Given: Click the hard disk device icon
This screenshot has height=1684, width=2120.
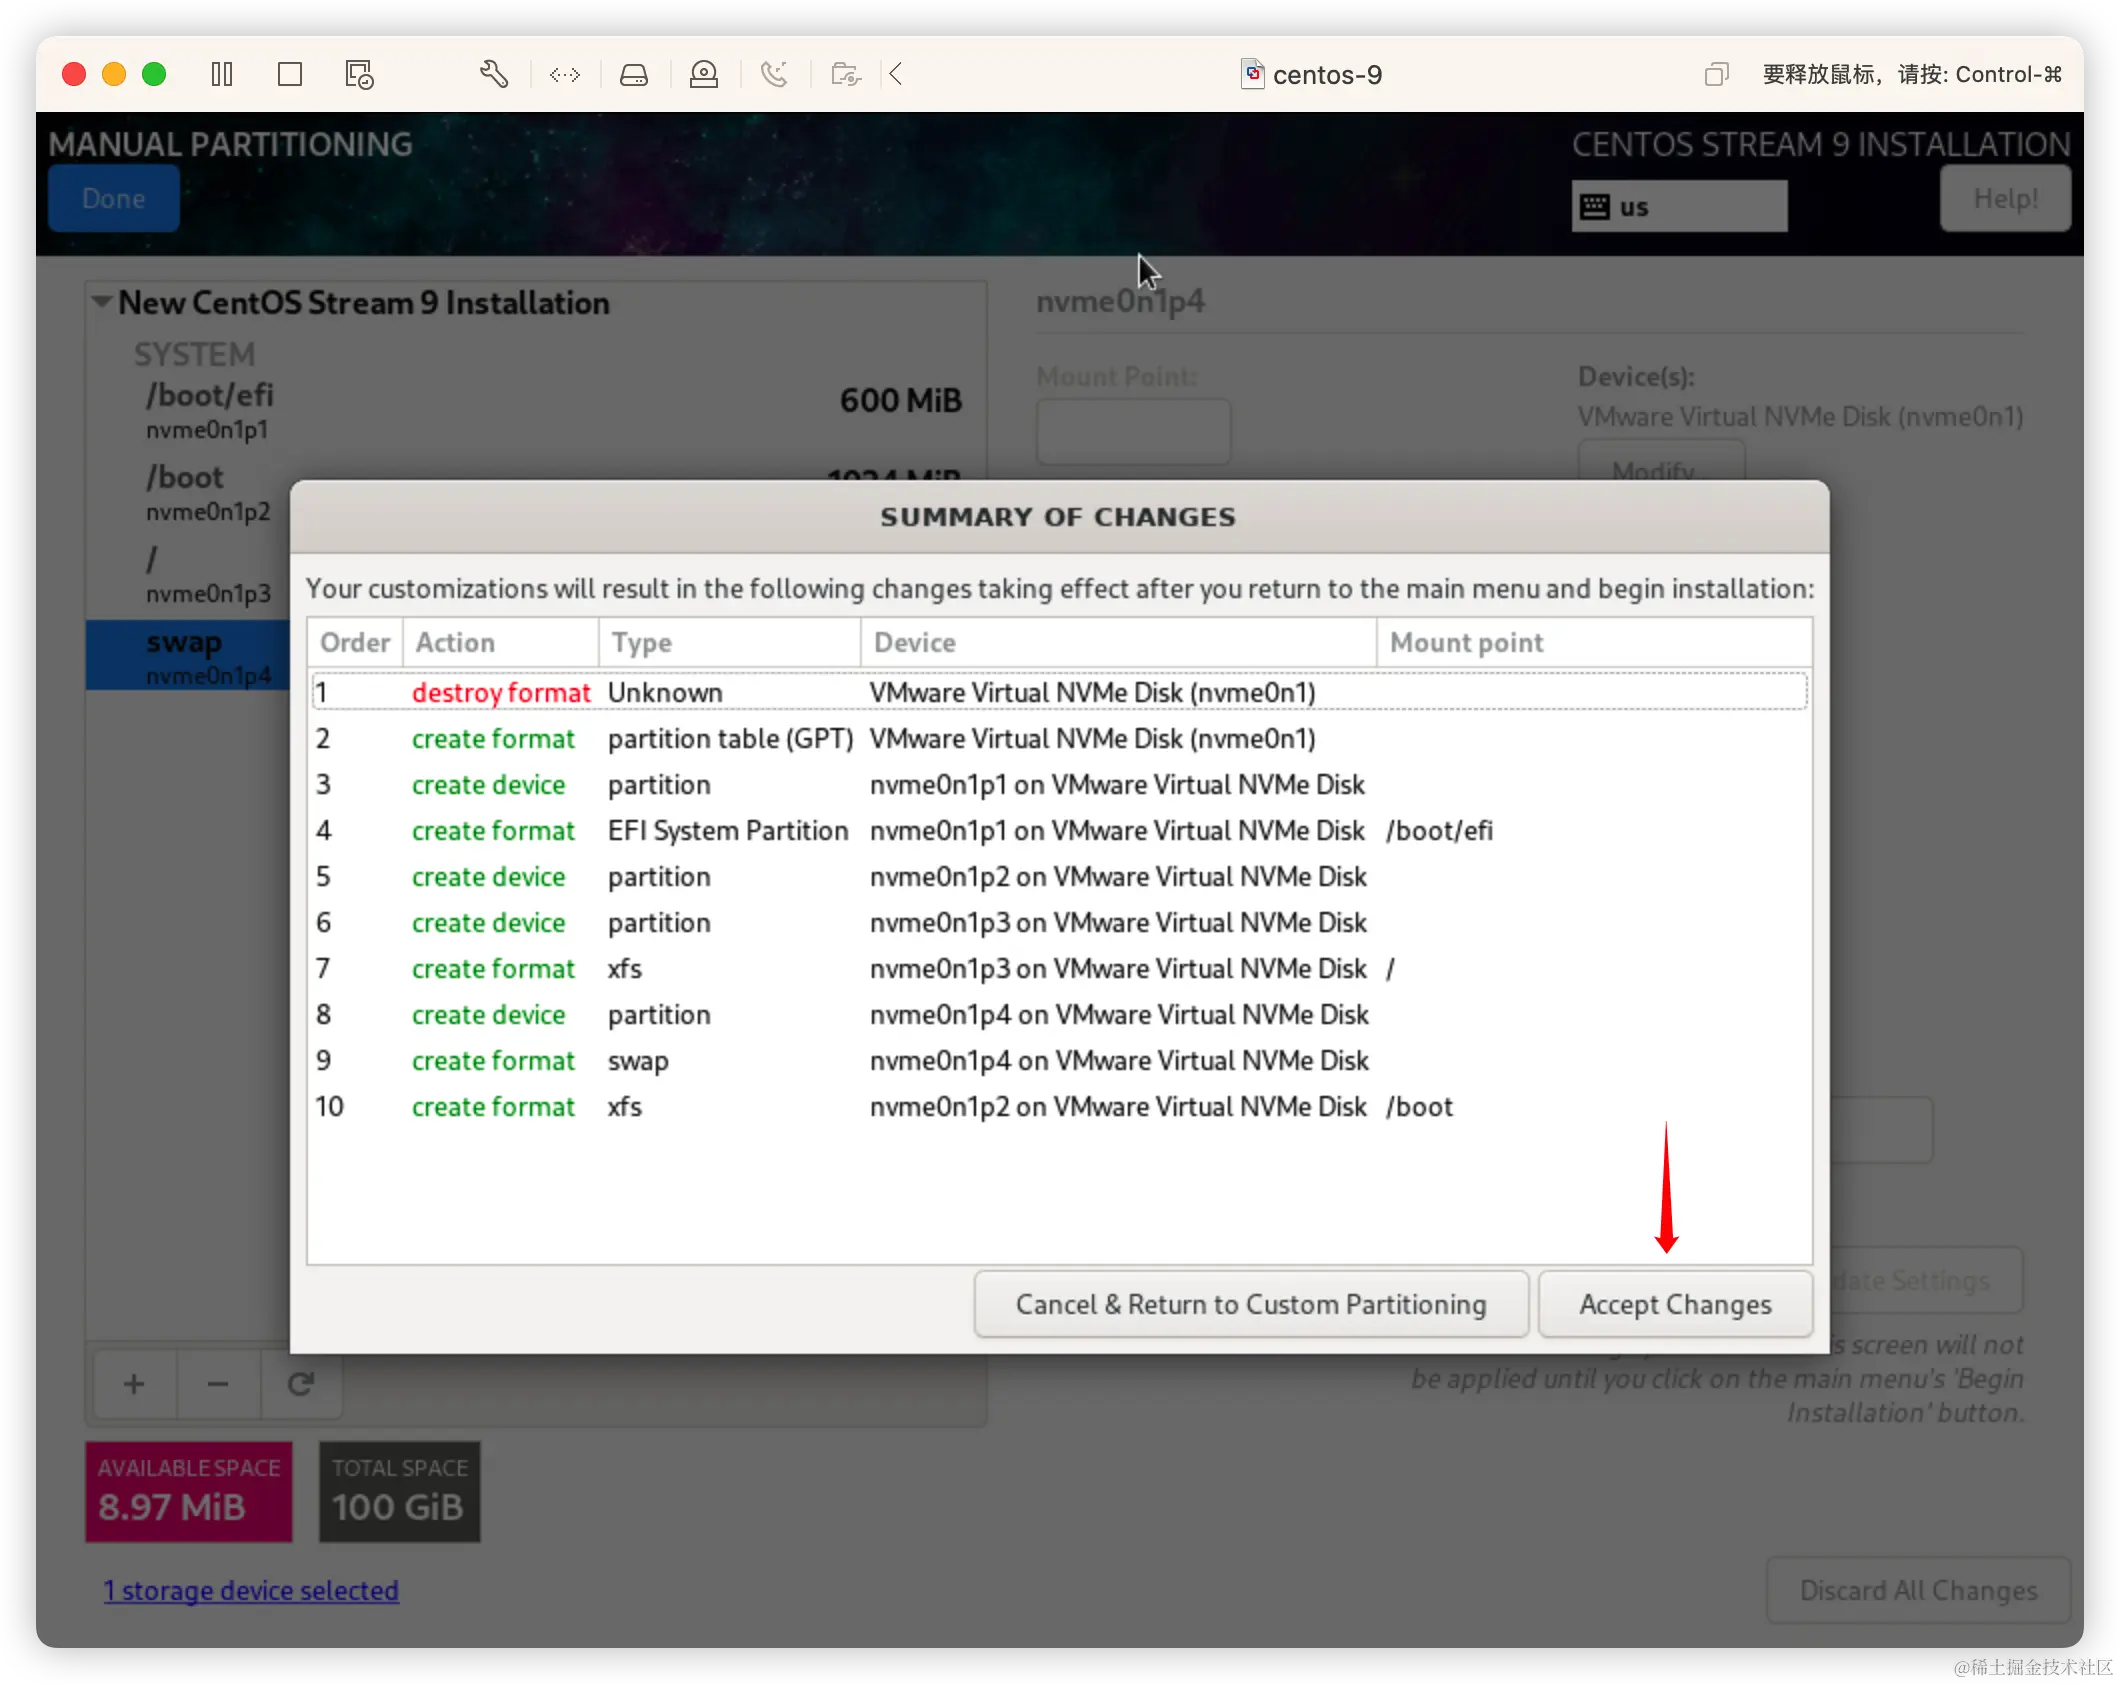Looking at the screenshot, I should tap(634, 74).
